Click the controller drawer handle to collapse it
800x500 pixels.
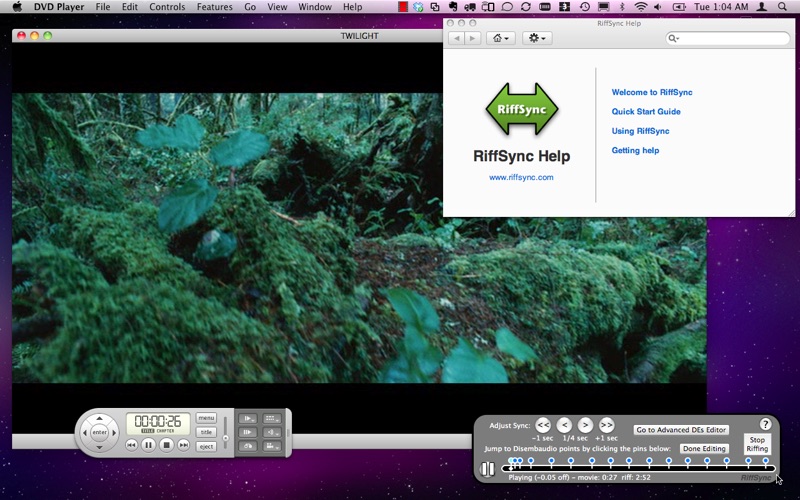point(289,433)
